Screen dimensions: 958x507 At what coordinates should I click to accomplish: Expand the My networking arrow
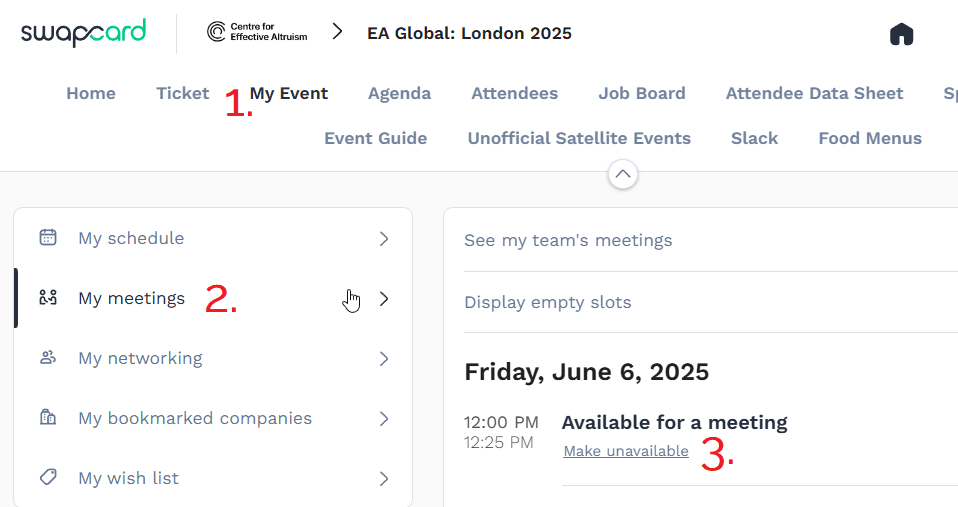click(384, 358)
